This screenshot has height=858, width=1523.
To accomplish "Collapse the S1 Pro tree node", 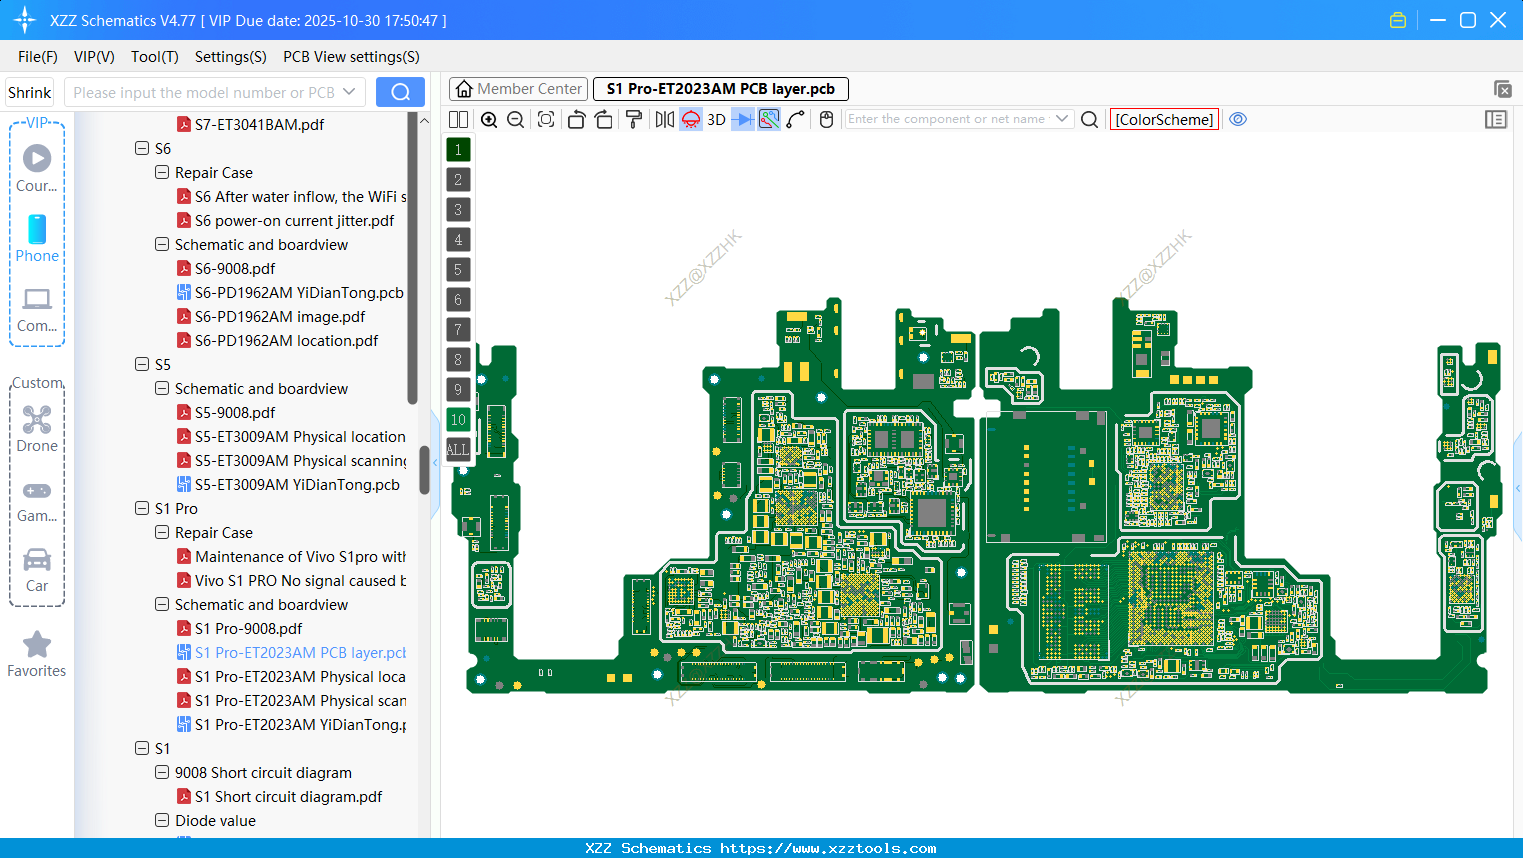I will (x=142, y=508).
